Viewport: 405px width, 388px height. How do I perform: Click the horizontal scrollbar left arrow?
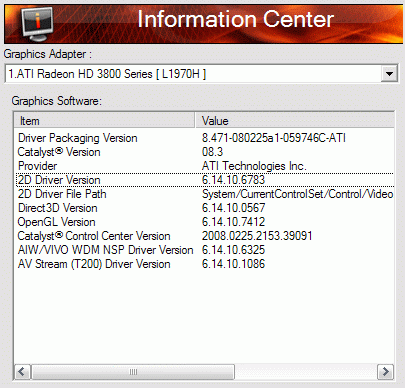[x=23, y=371]
